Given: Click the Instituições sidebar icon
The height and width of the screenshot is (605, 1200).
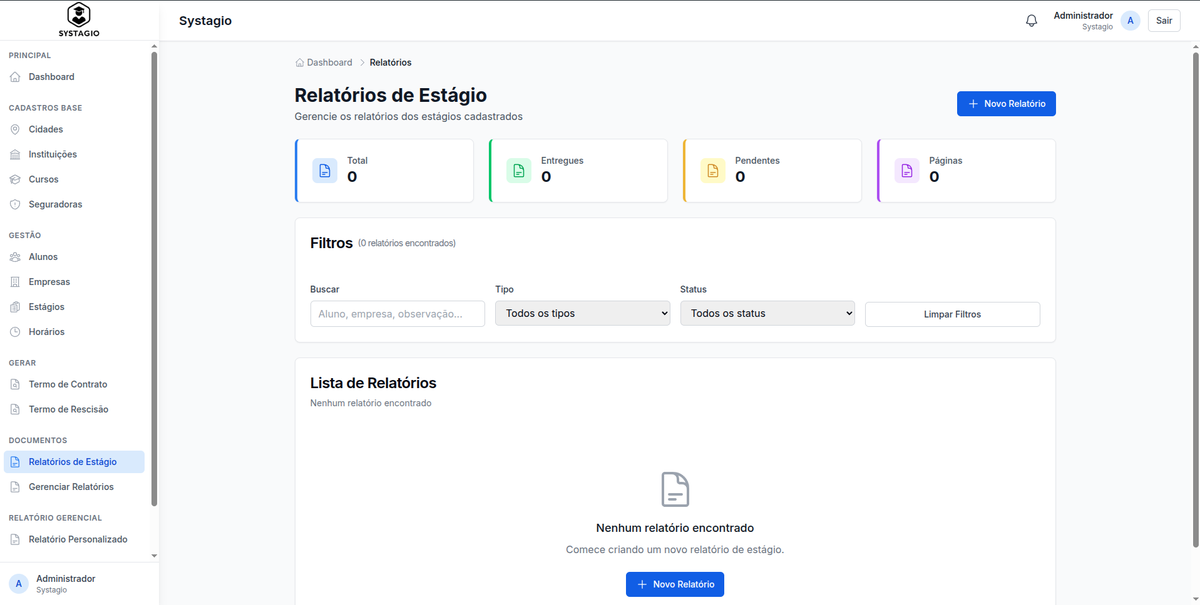Looking at the screenshot, I should pyautogui.click(x=18, y=154).
